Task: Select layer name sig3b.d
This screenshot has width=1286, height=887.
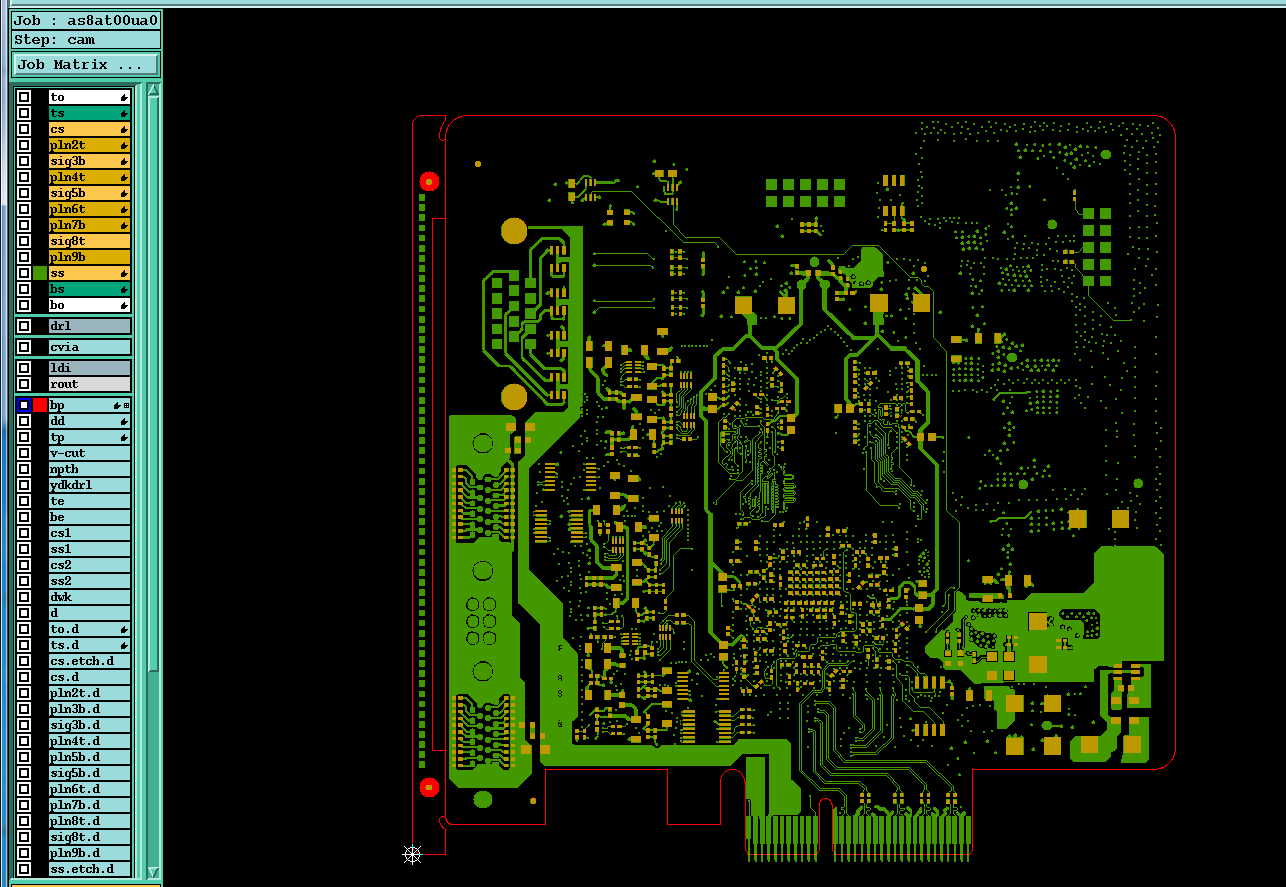Action: pos(90,725)
